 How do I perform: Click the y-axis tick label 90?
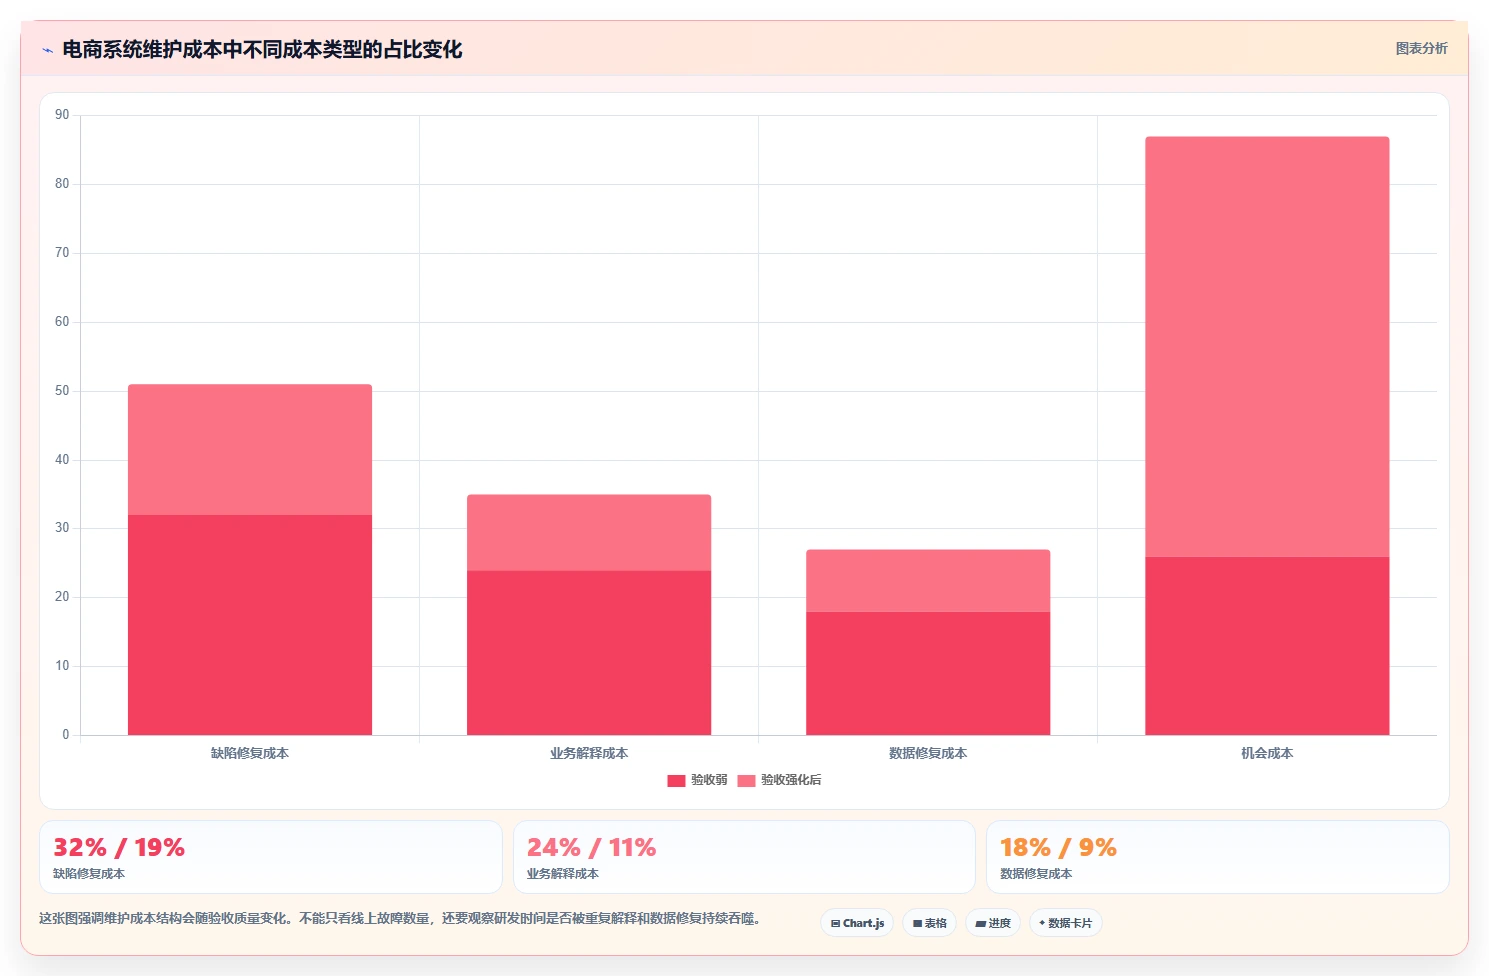[62, 115]
